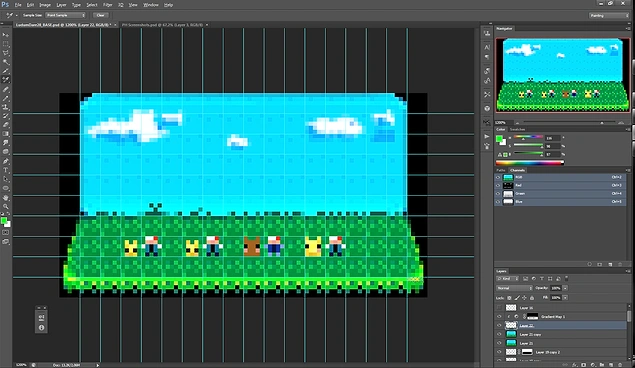Open the Window menu
The image size is (635, 368).
pyautogui.click(x=151, y=5)
